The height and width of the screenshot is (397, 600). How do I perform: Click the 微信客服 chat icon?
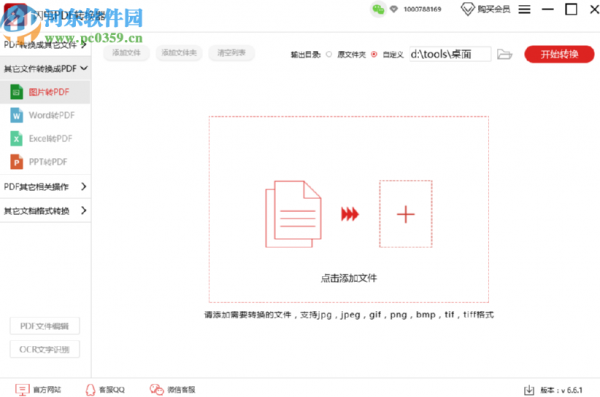pos(157,390)
